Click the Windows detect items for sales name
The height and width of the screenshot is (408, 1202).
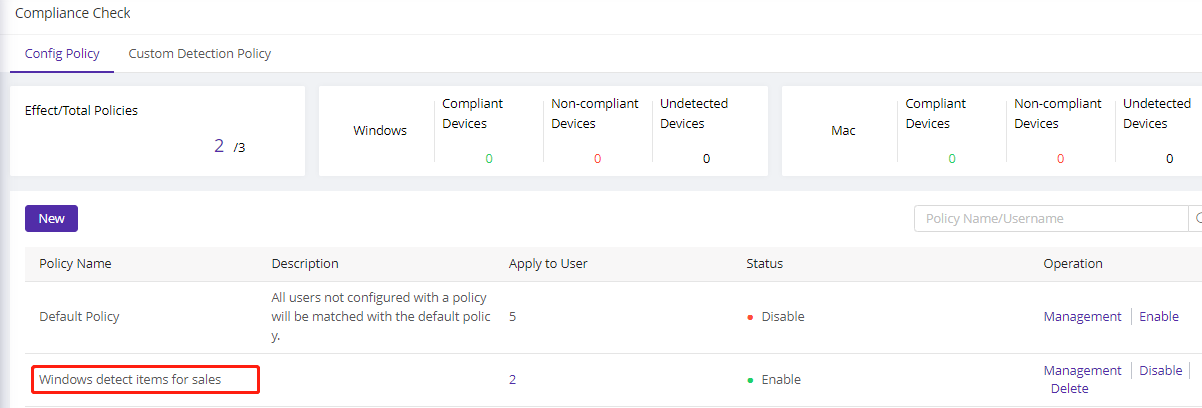click(x=130, y=380)
